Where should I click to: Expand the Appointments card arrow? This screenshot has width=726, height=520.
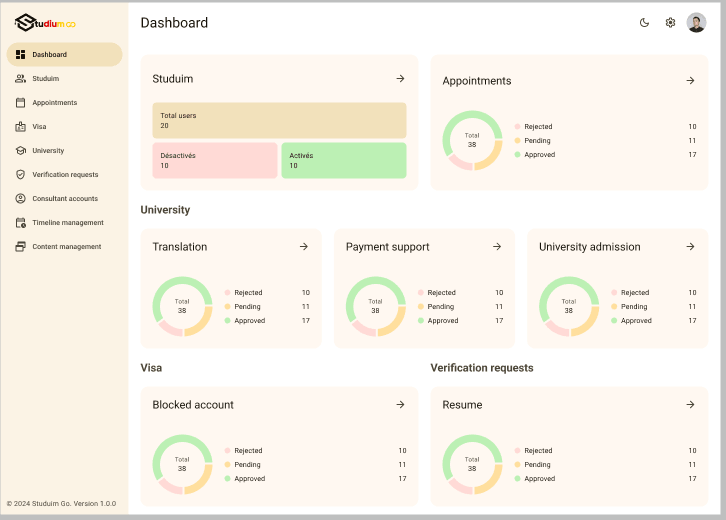tap(690, 81)
